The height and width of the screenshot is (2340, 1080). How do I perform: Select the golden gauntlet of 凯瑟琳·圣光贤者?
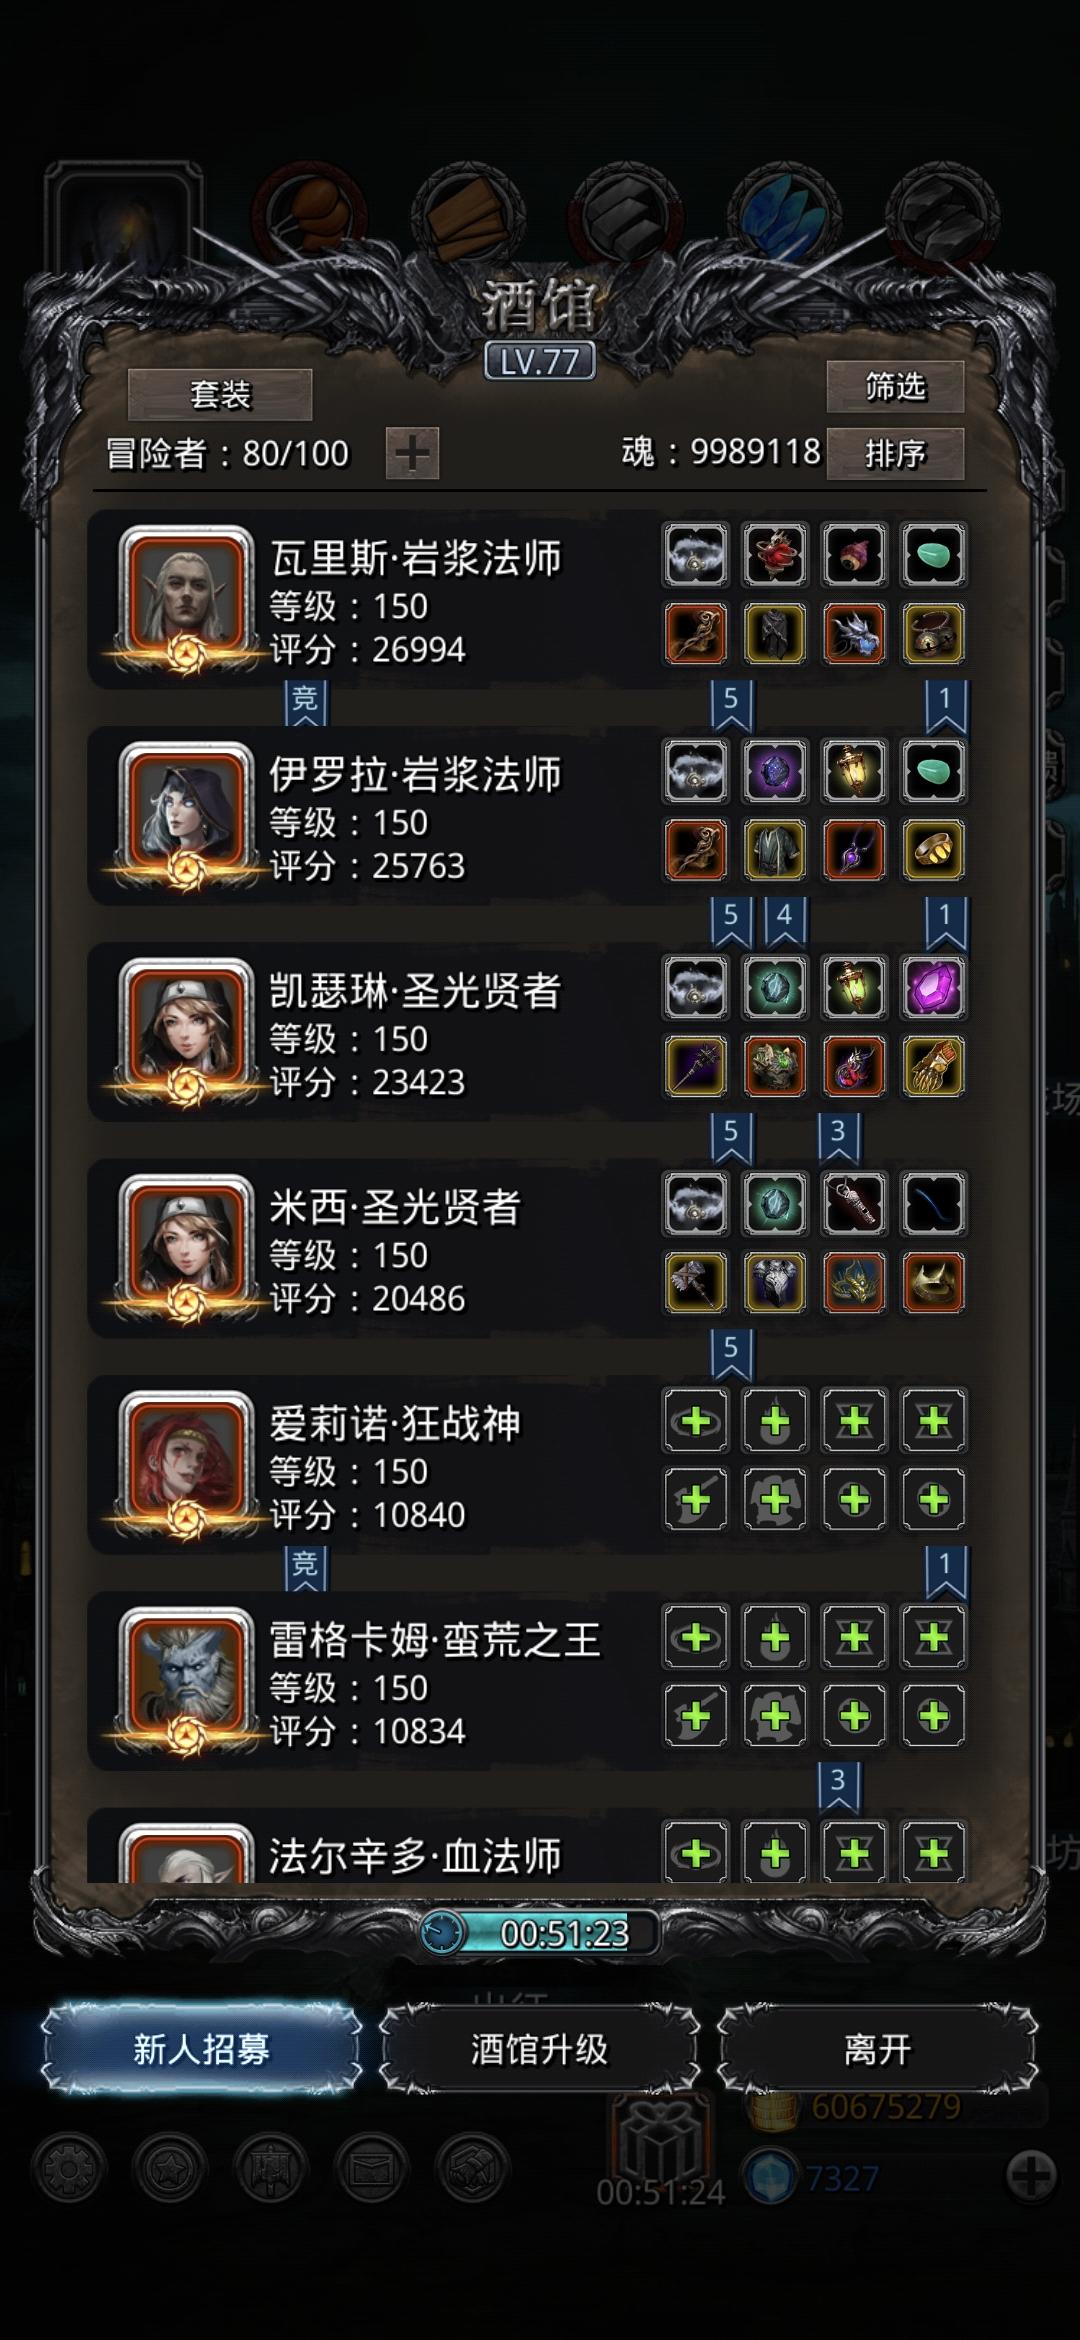(x=933, y=1067)
